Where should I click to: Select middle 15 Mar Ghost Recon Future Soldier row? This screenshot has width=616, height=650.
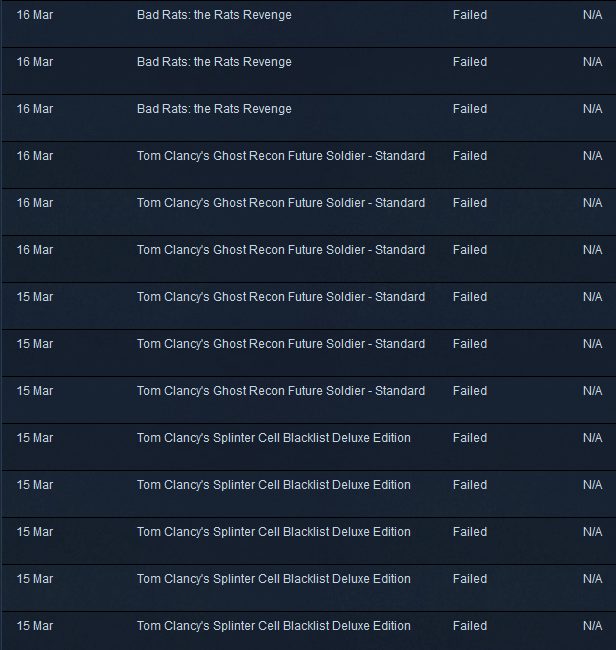(309, 353)
